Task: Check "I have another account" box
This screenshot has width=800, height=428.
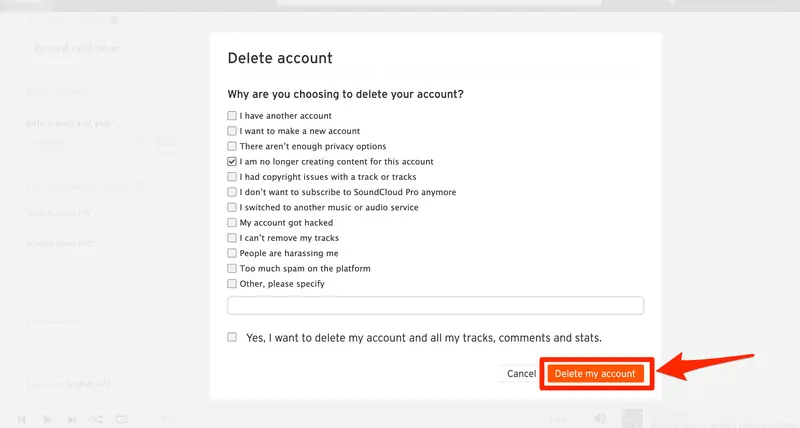Action: tap(232, 116)
